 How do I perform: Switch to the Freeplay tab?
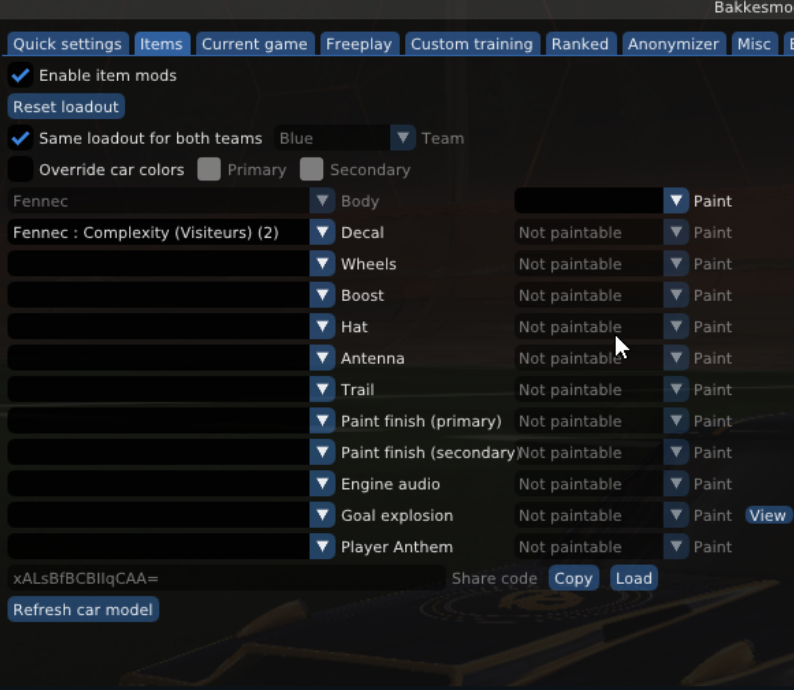360,44
